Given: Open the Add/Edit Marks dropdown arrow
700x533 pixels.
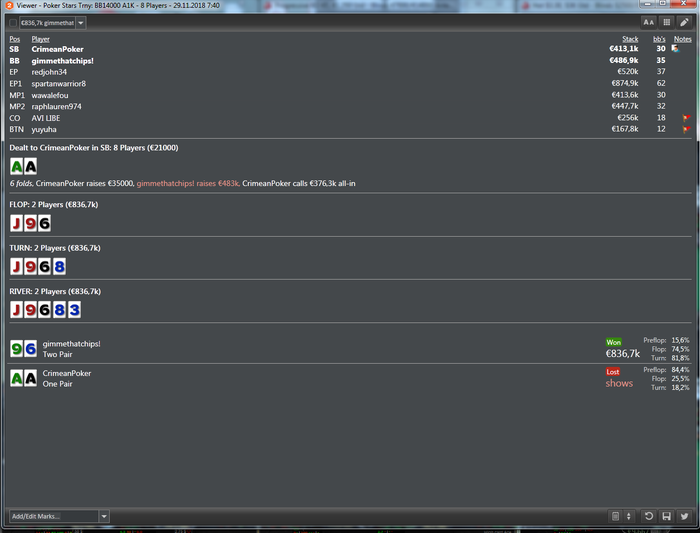Looking at the screenshot, I should (104, 516).
